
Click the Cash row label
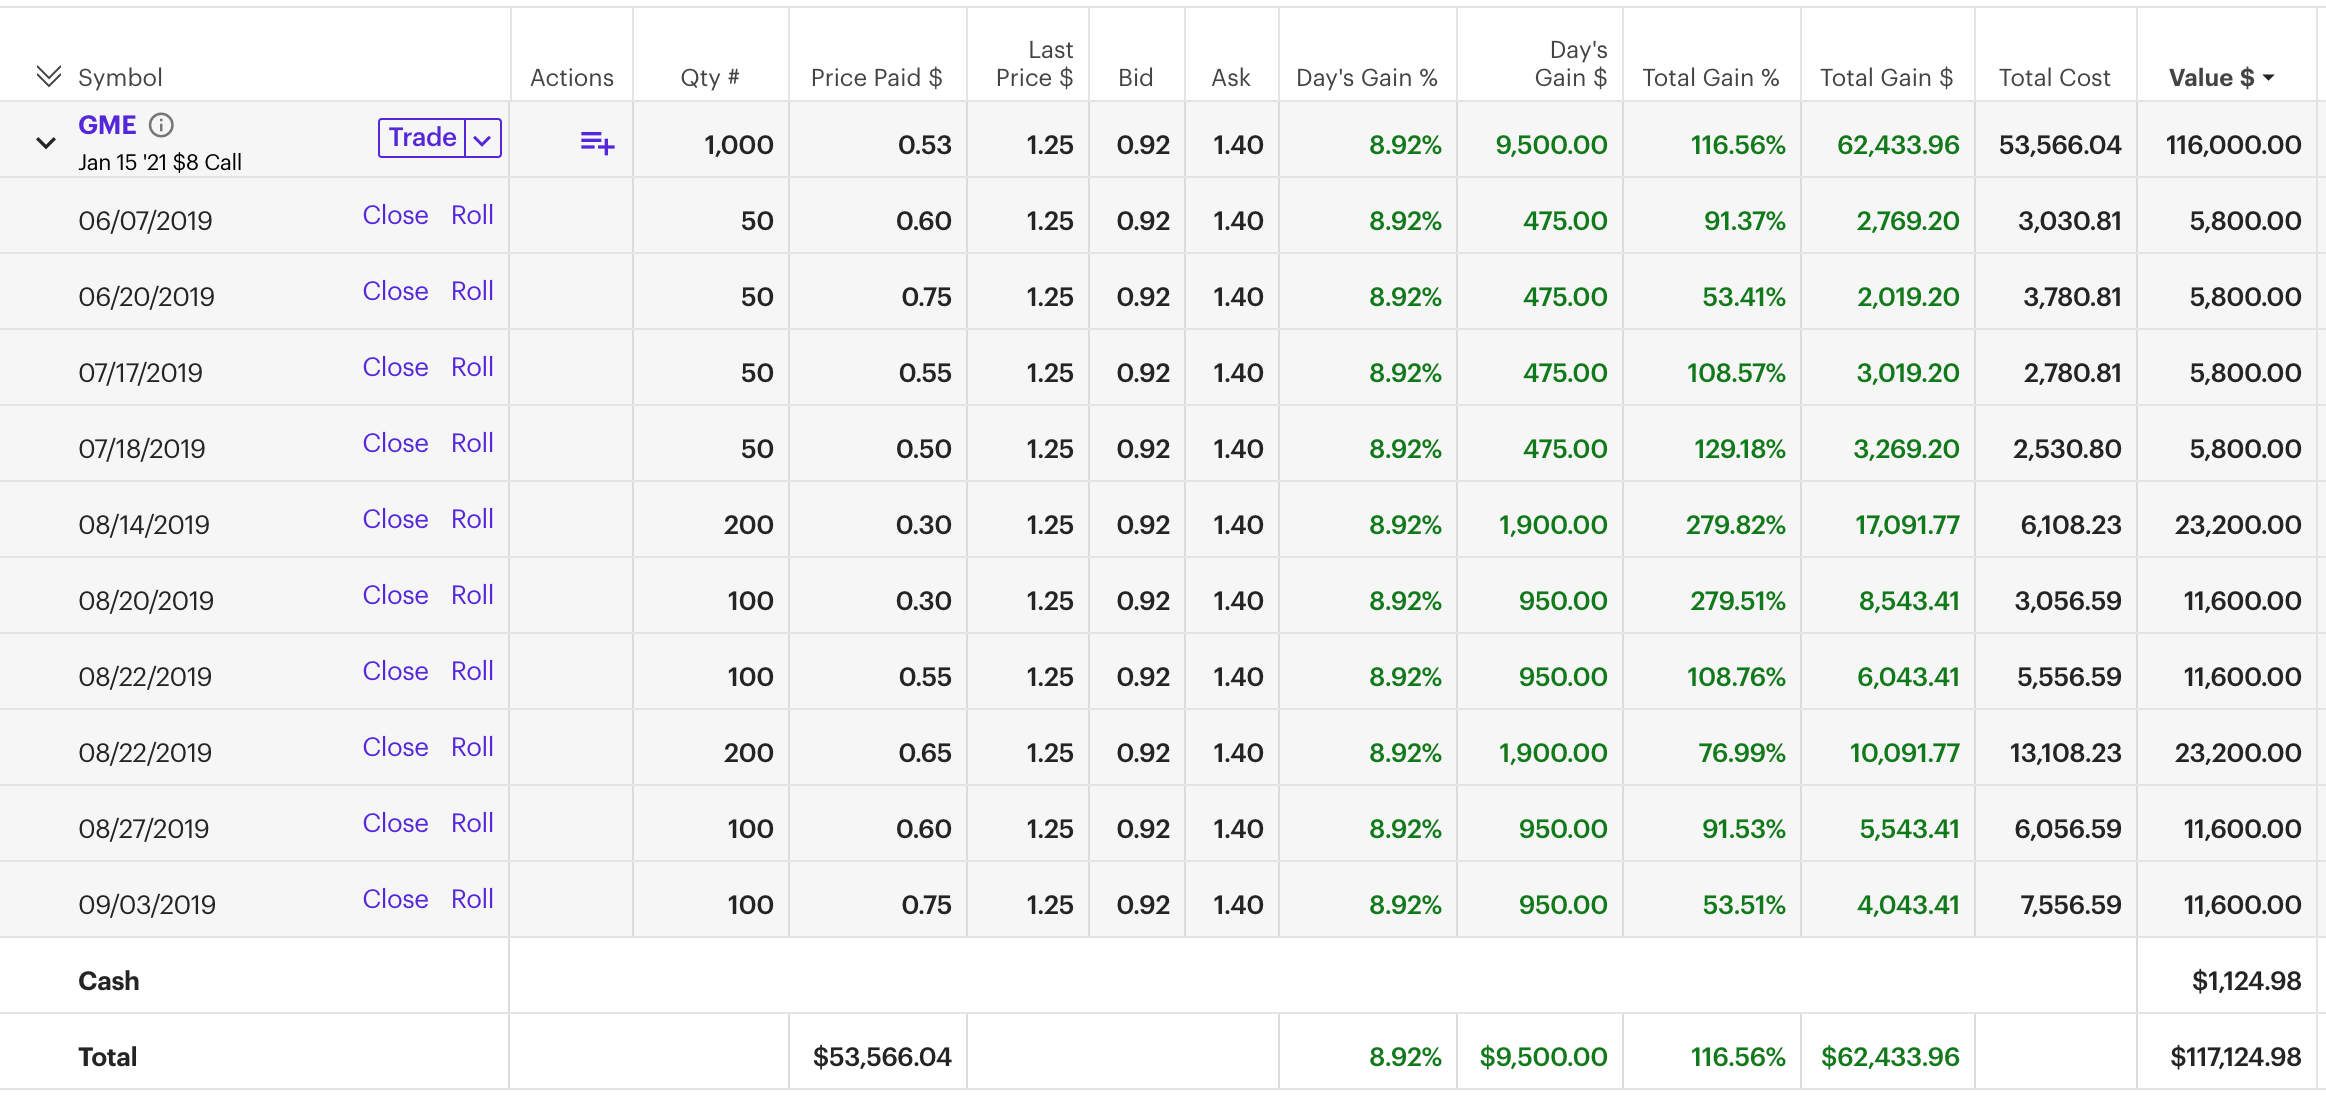[x=109, y=981]
